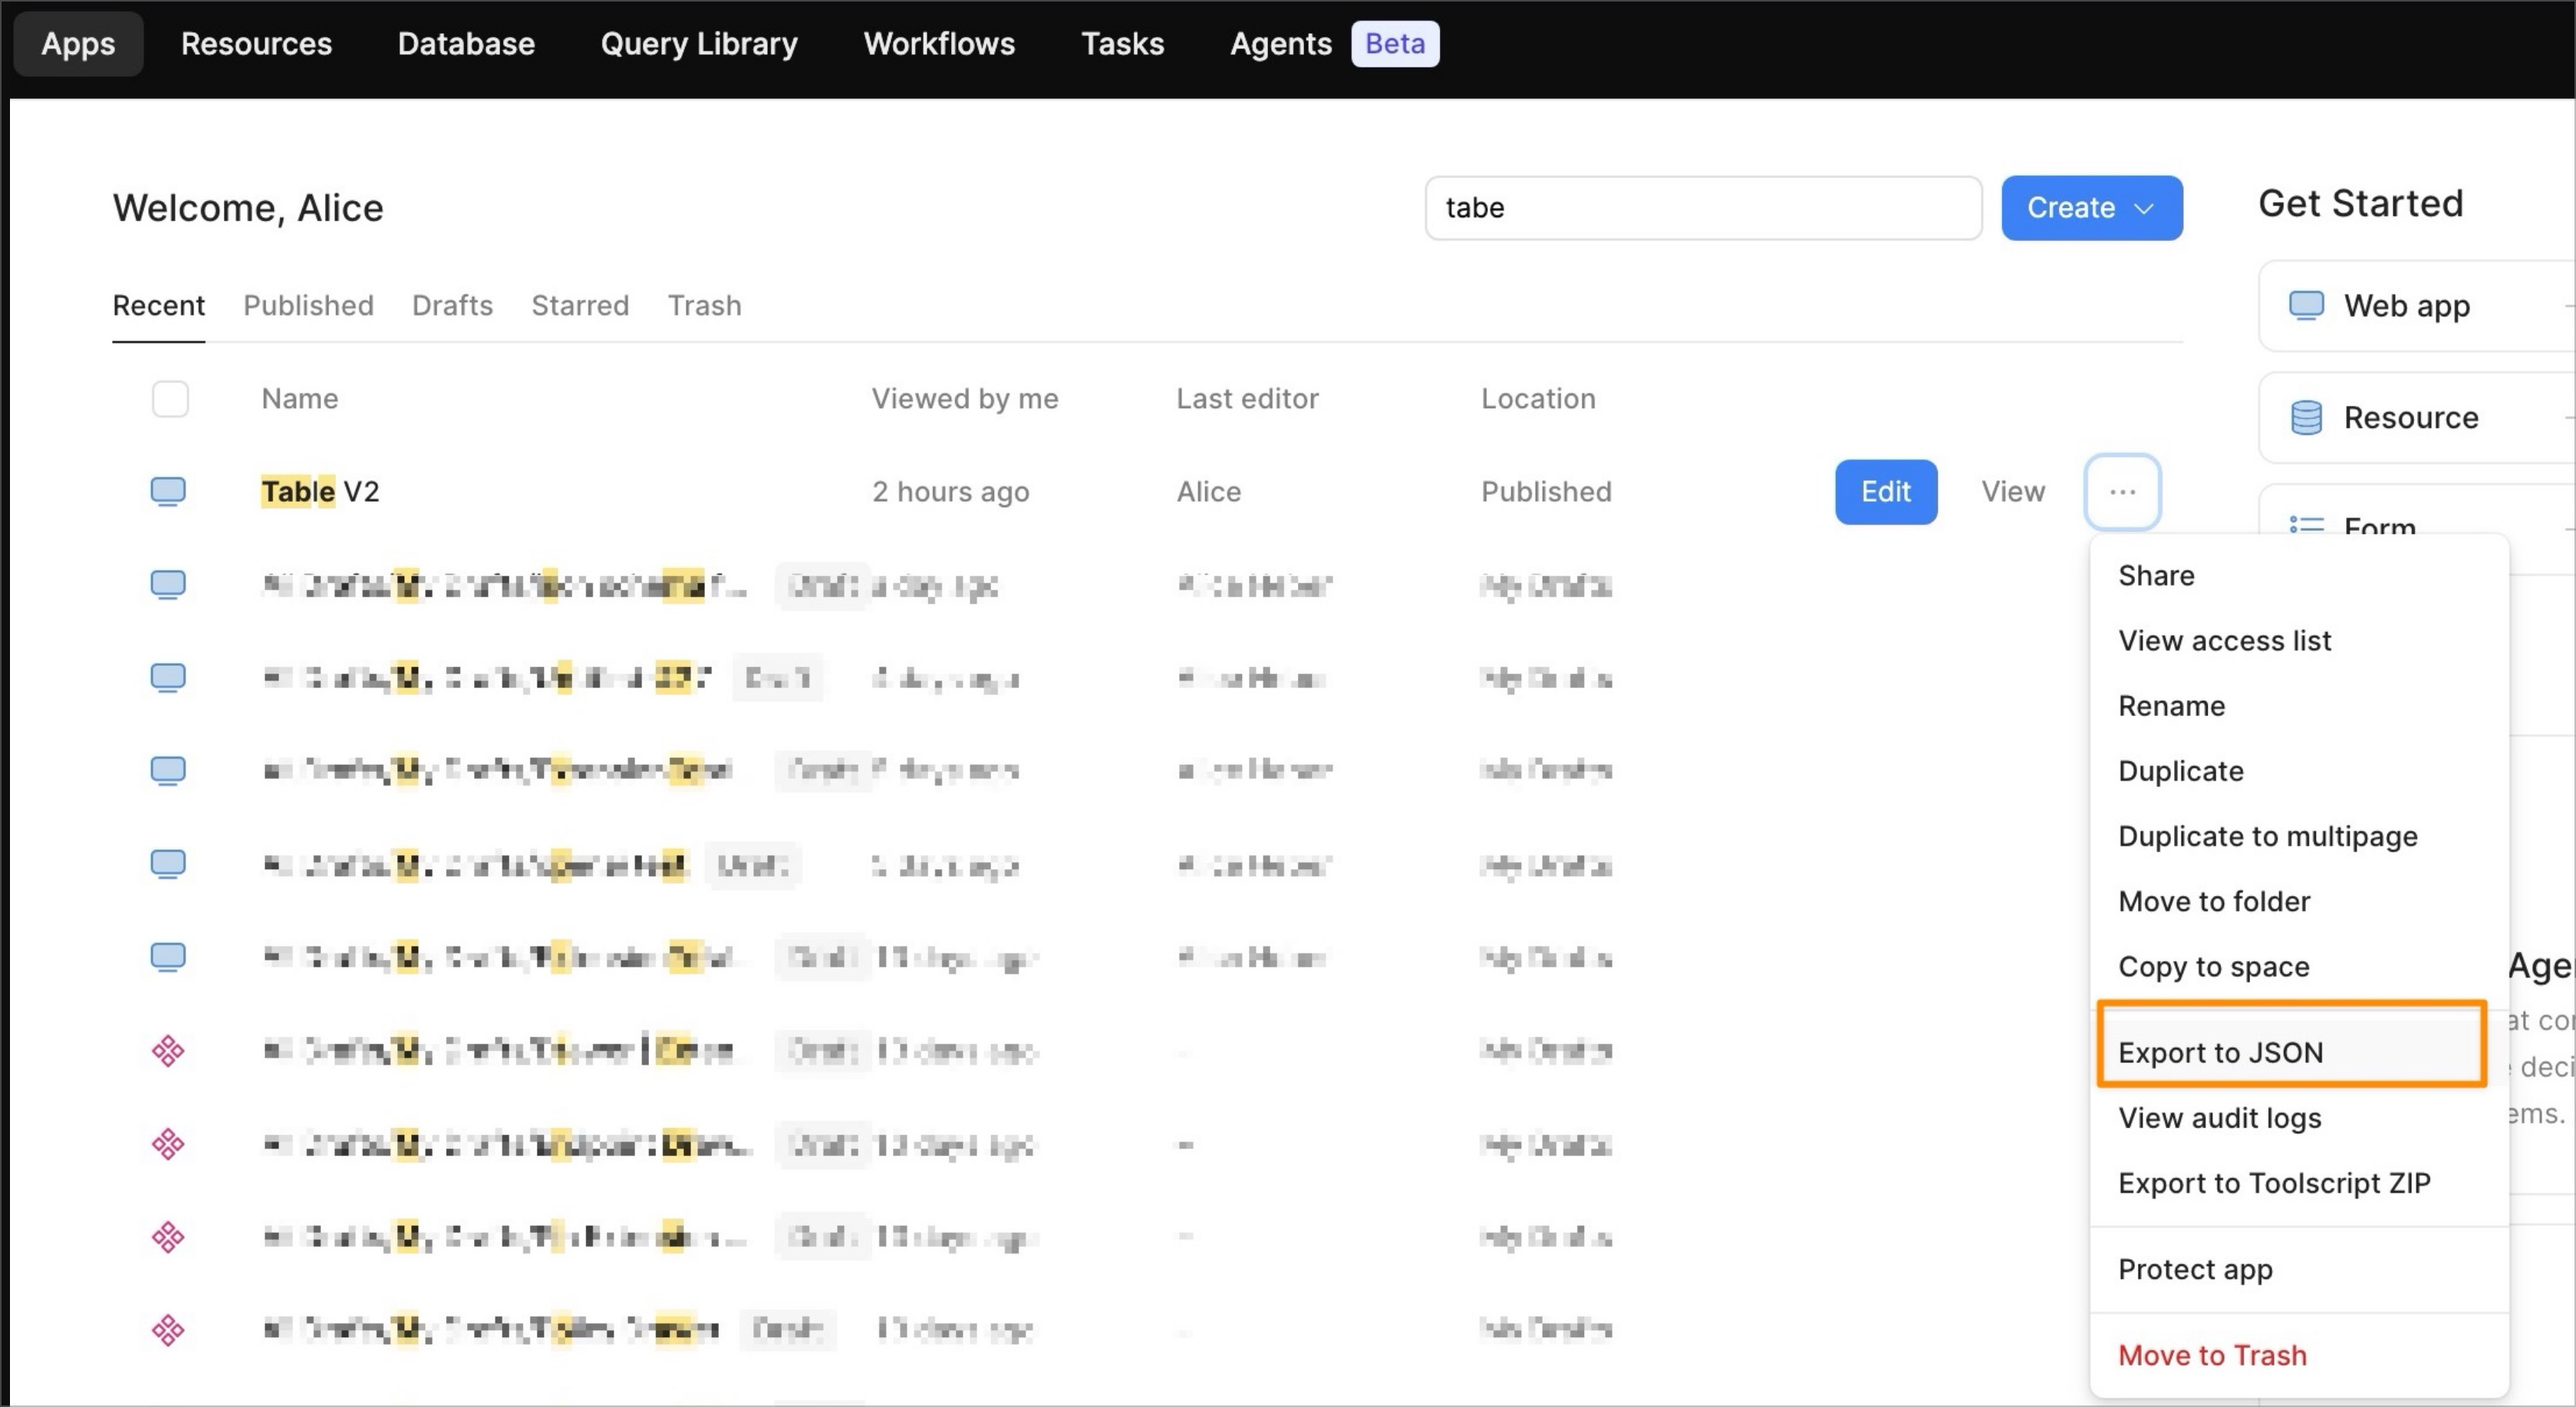Select Move to folder
This screenshot has width=2576, height=1407.
(2298, 902)
